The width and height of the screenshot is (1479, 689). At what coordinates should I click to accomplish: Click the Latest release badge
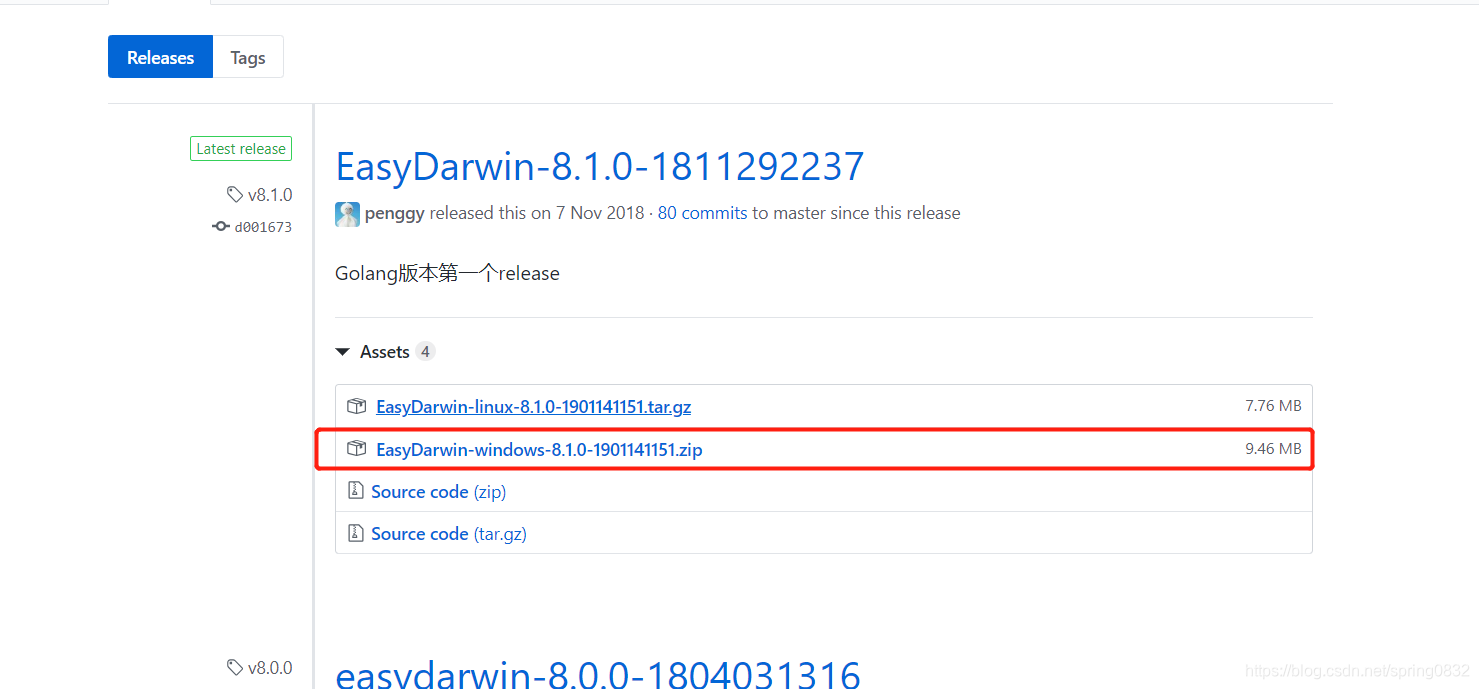coord(241,149)
